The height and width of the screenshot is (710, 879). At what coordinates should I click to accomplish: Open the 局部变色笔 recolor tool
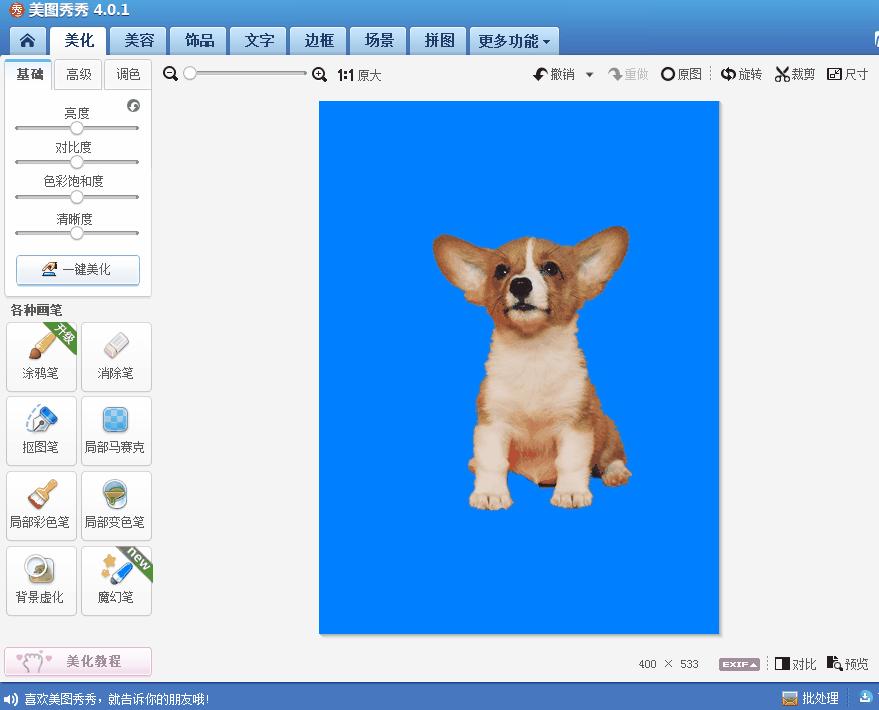[116, 505]
